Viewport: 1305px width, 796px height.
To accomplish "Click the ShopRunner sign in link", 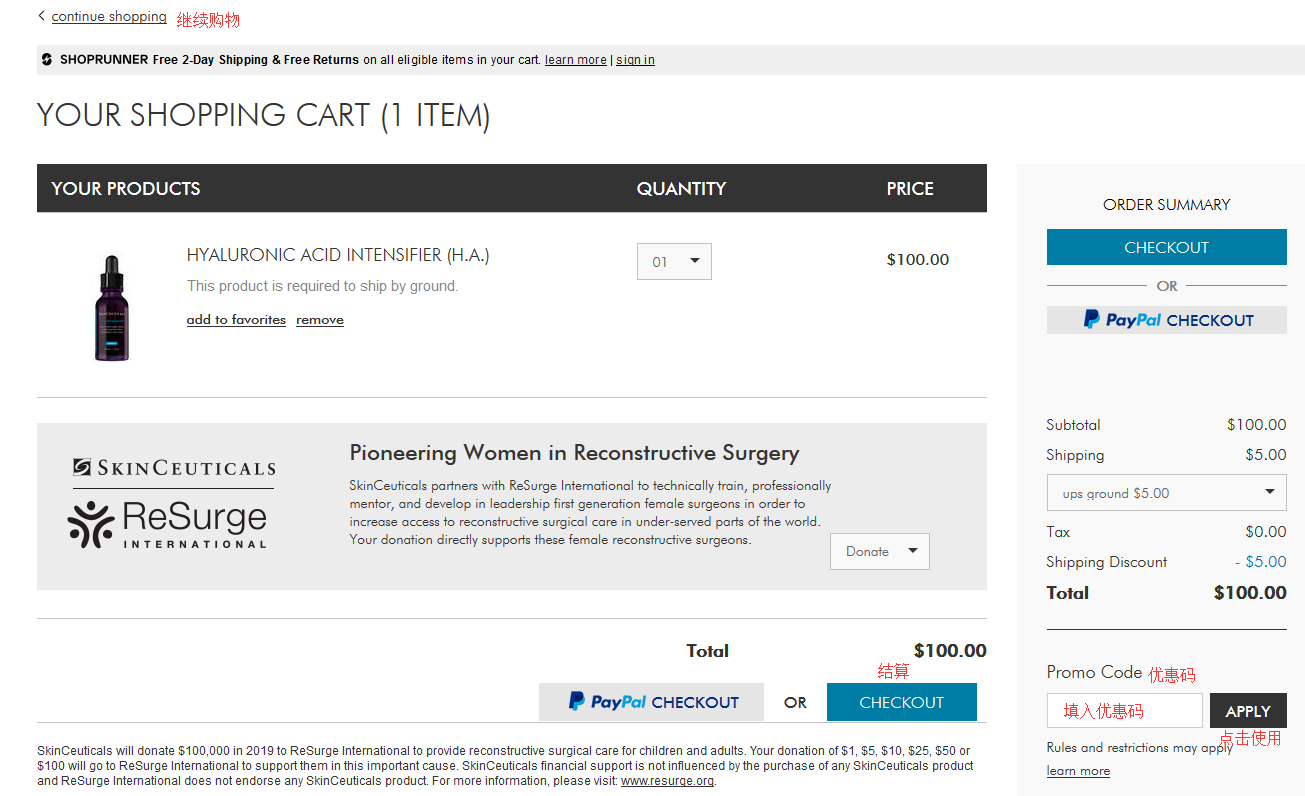I will tap(635, 60).
